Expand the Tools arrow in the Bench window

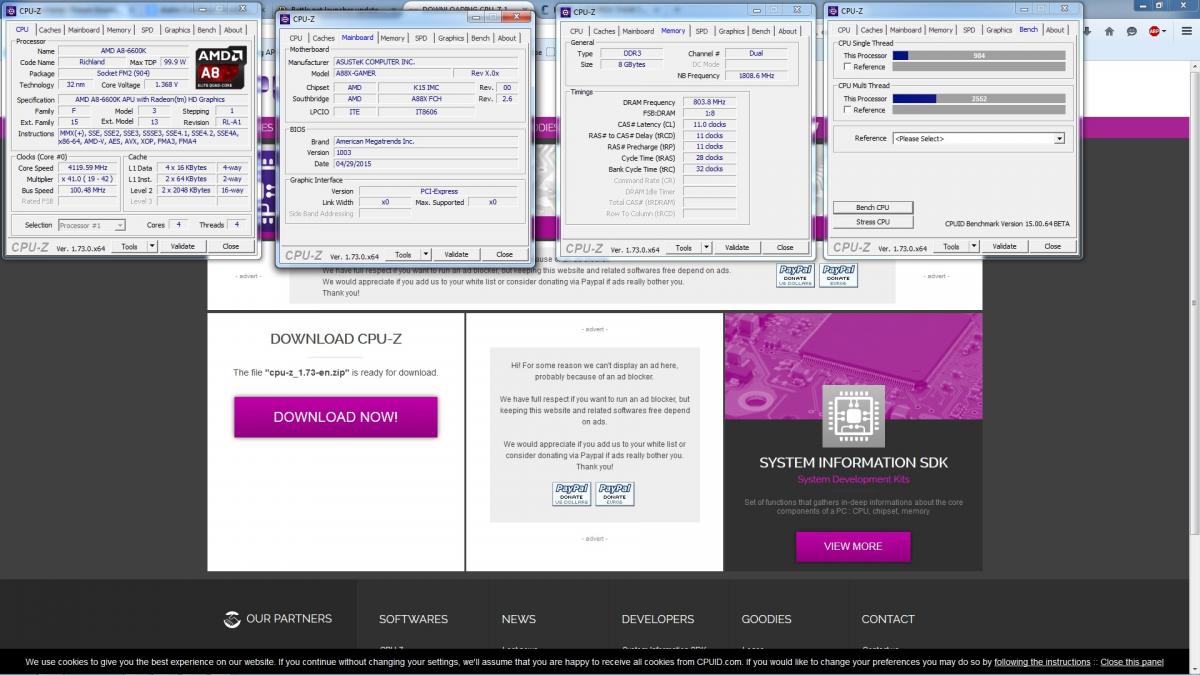coord(974,246)
